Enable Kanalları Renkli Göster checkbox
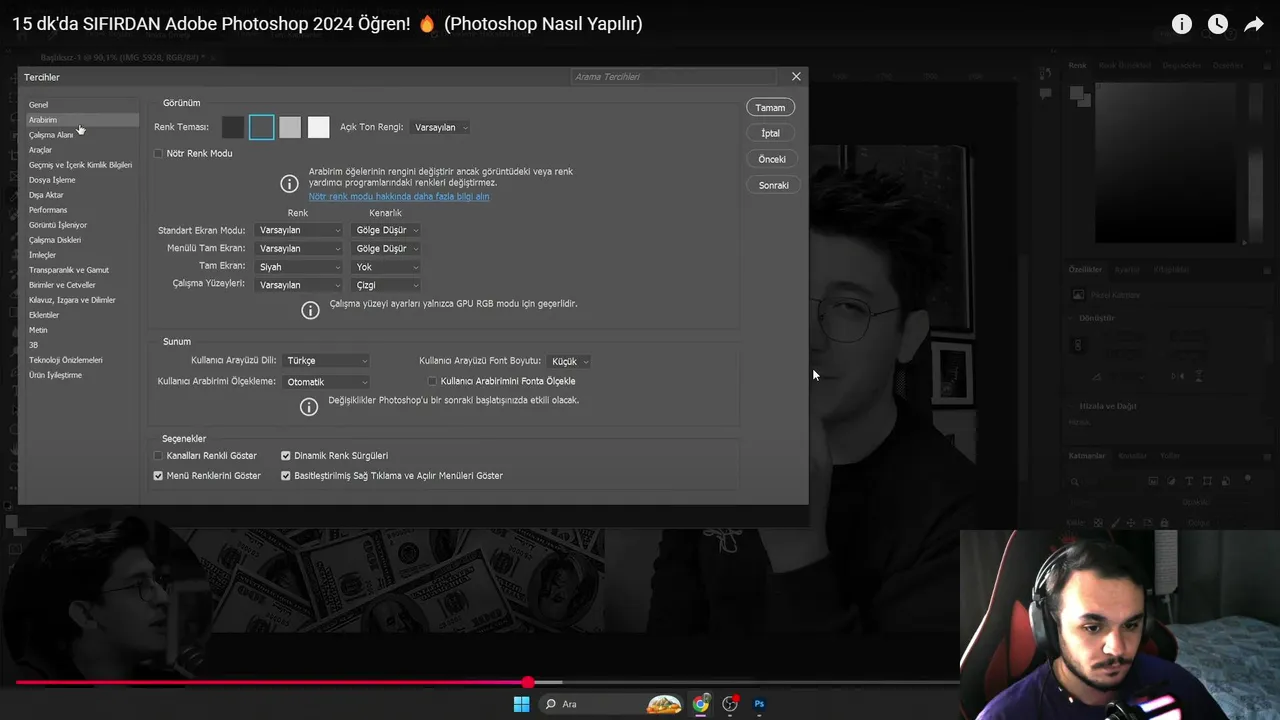Image resolution: width=1280 pixels, height=720 pixels. [x=158, y=456]
